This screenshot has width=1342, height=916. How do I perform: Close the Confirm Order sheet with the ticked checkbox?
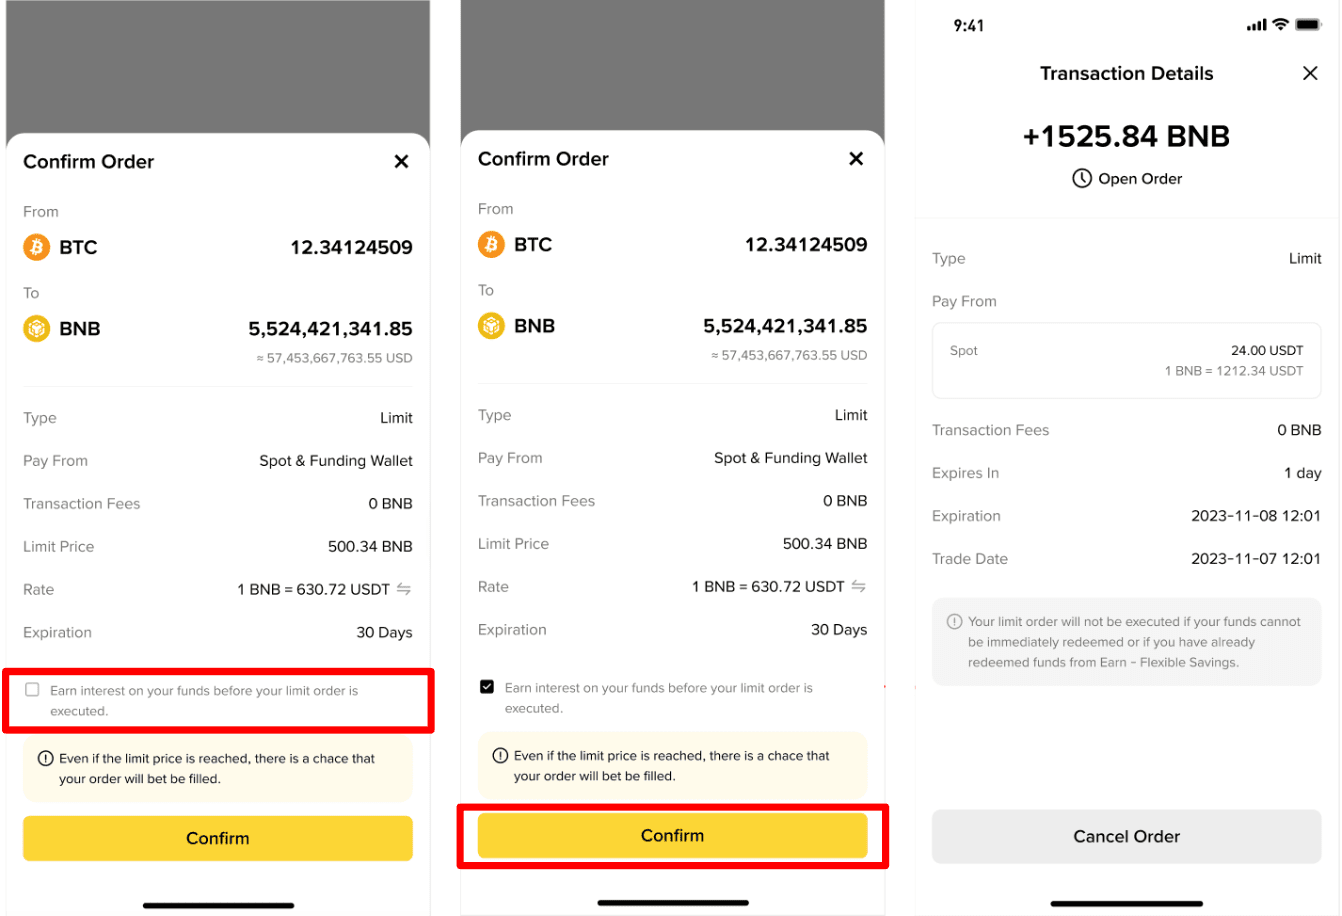tap(856, 159)
